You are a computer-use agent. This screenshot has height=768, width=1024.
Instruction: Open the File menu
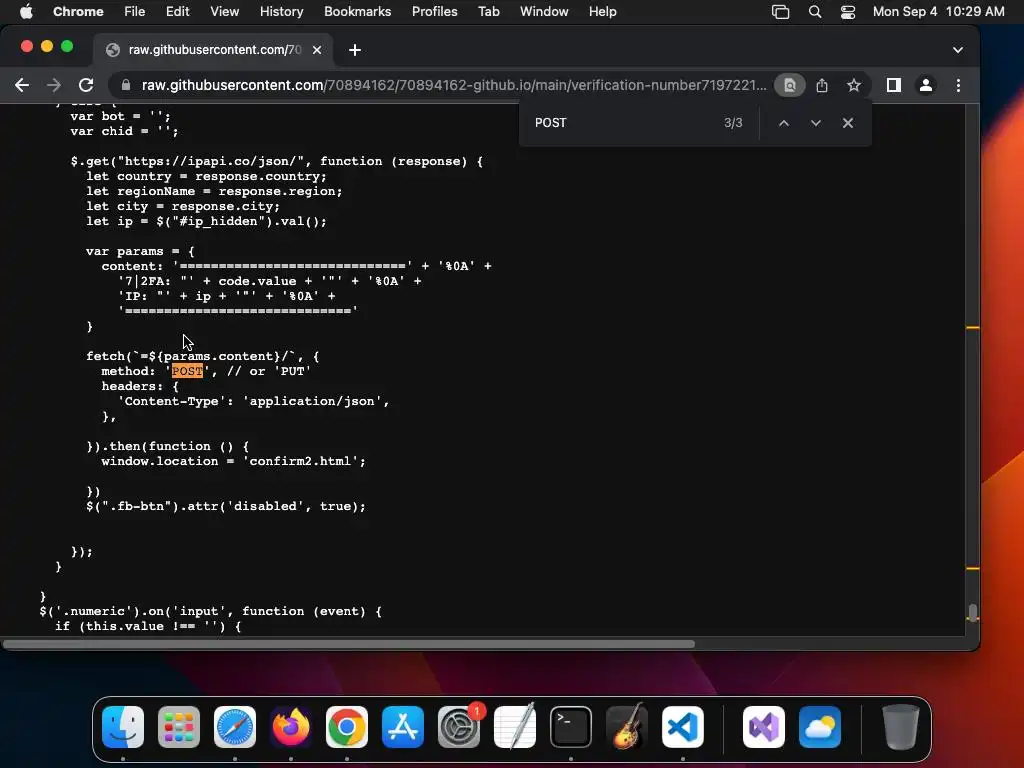[135, 12]
